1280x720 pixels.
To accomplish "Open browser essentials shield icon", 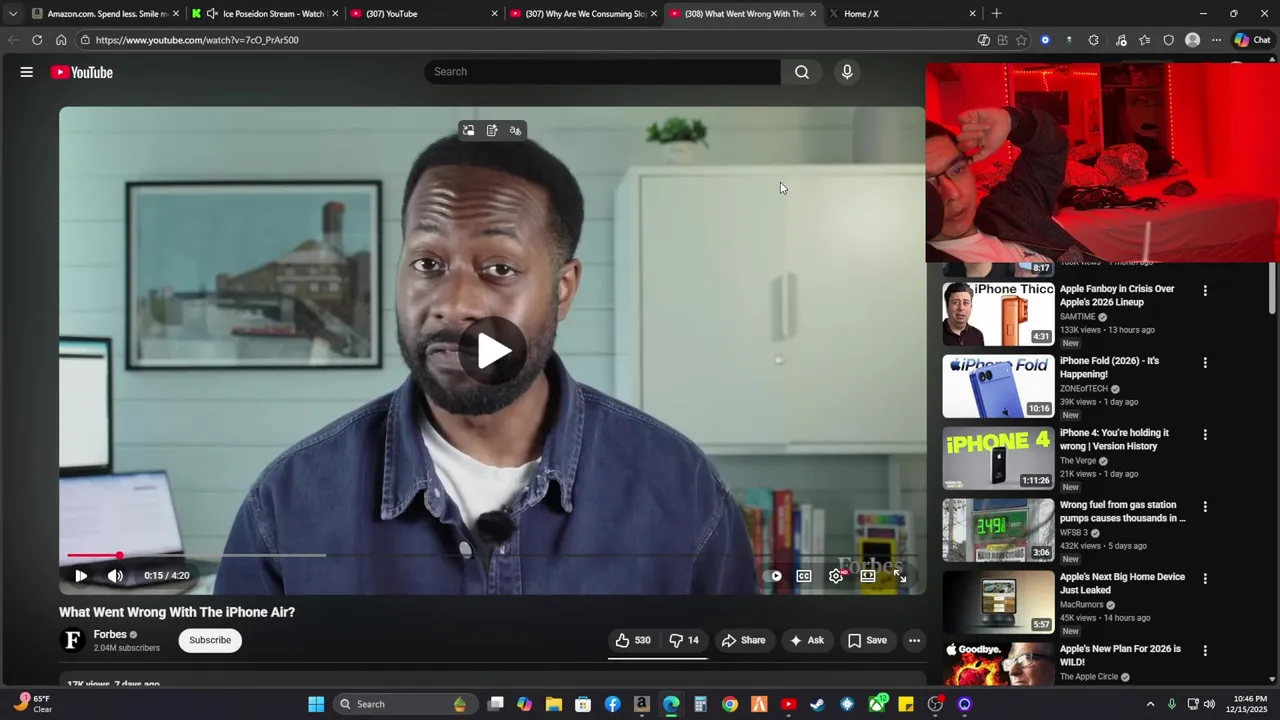I will coord(1168,40).
